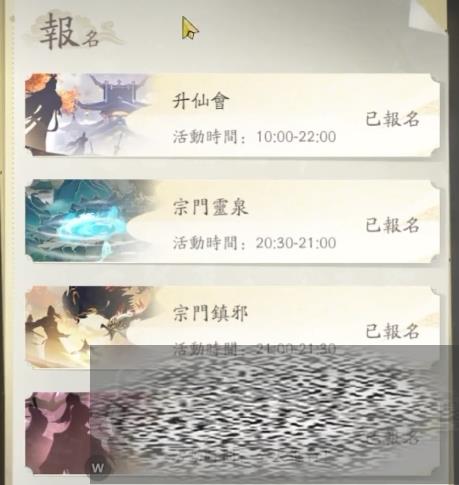Click the yellow arrow cursor icon
The width and height of the screenshot is (459, 485).
coord(190,28)
